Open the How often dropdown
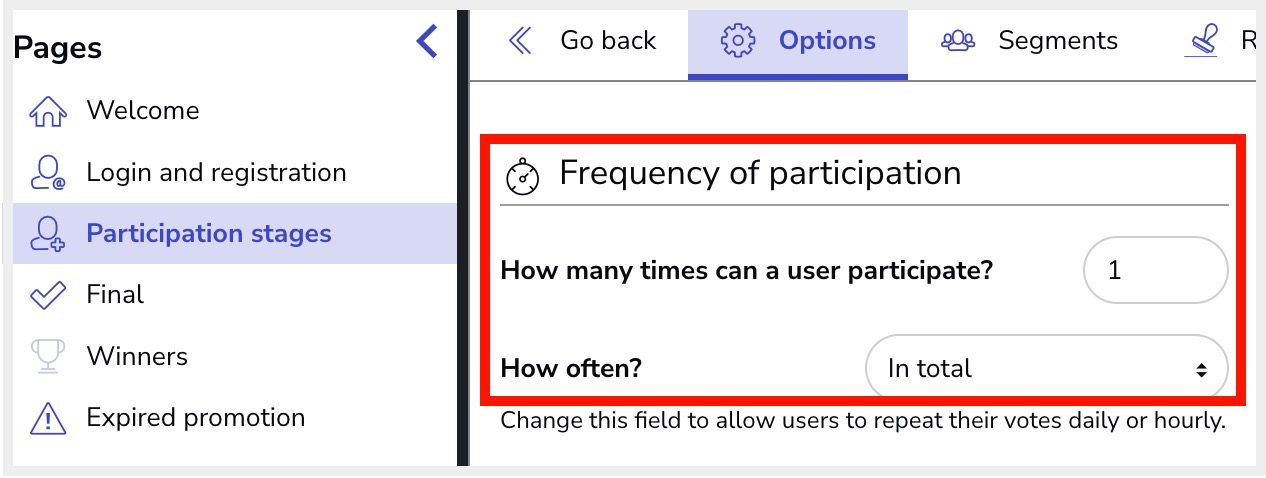Viewport: 1266px width, 478px height. click(1045, 369)
